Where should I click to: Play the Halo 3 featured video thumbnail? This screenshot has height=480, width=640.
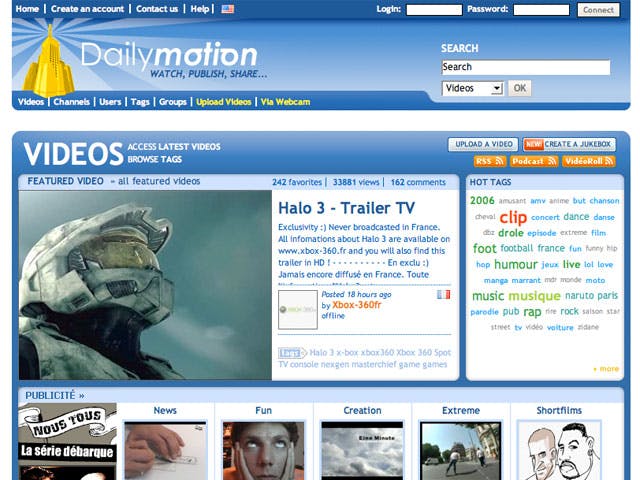[145, 285]
